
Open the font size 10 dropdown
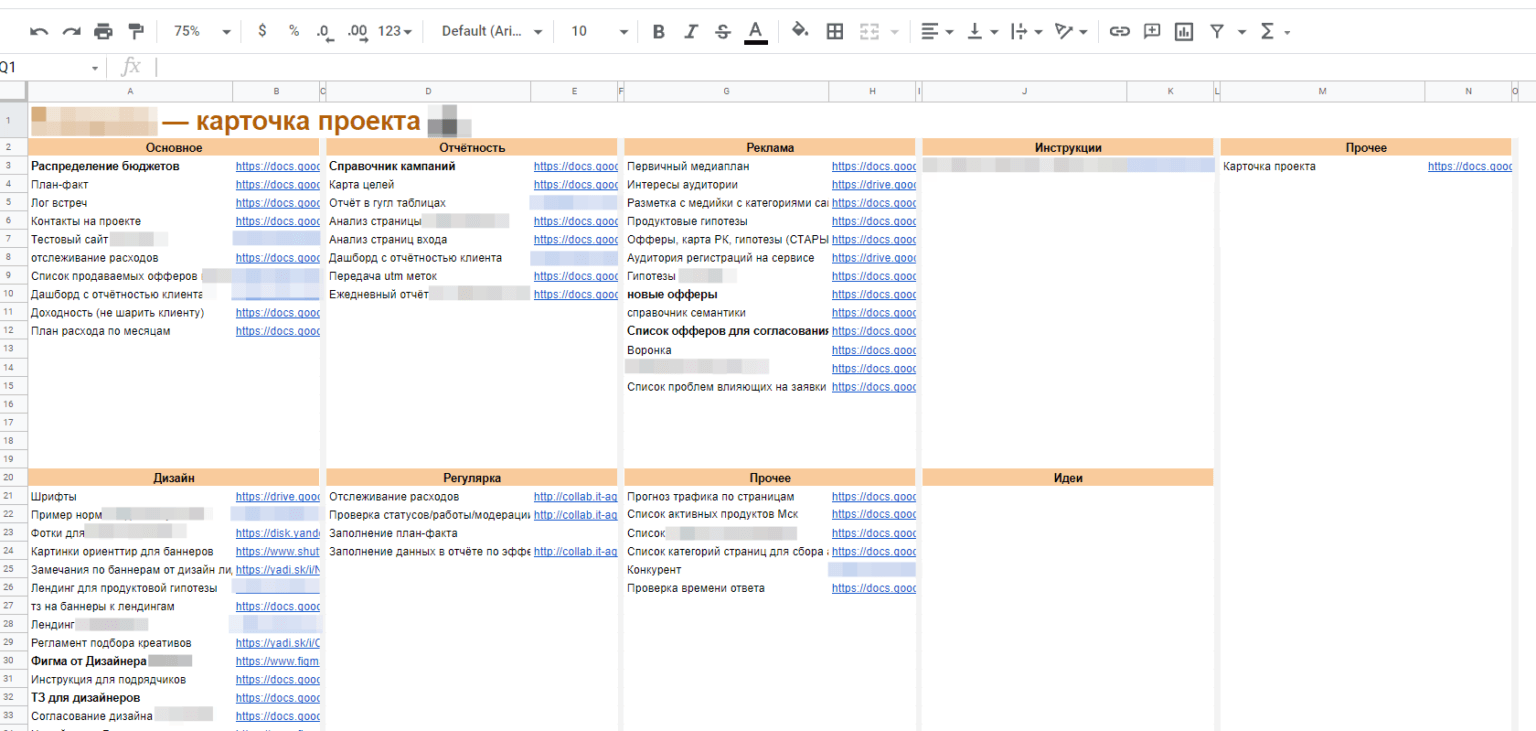599,31
